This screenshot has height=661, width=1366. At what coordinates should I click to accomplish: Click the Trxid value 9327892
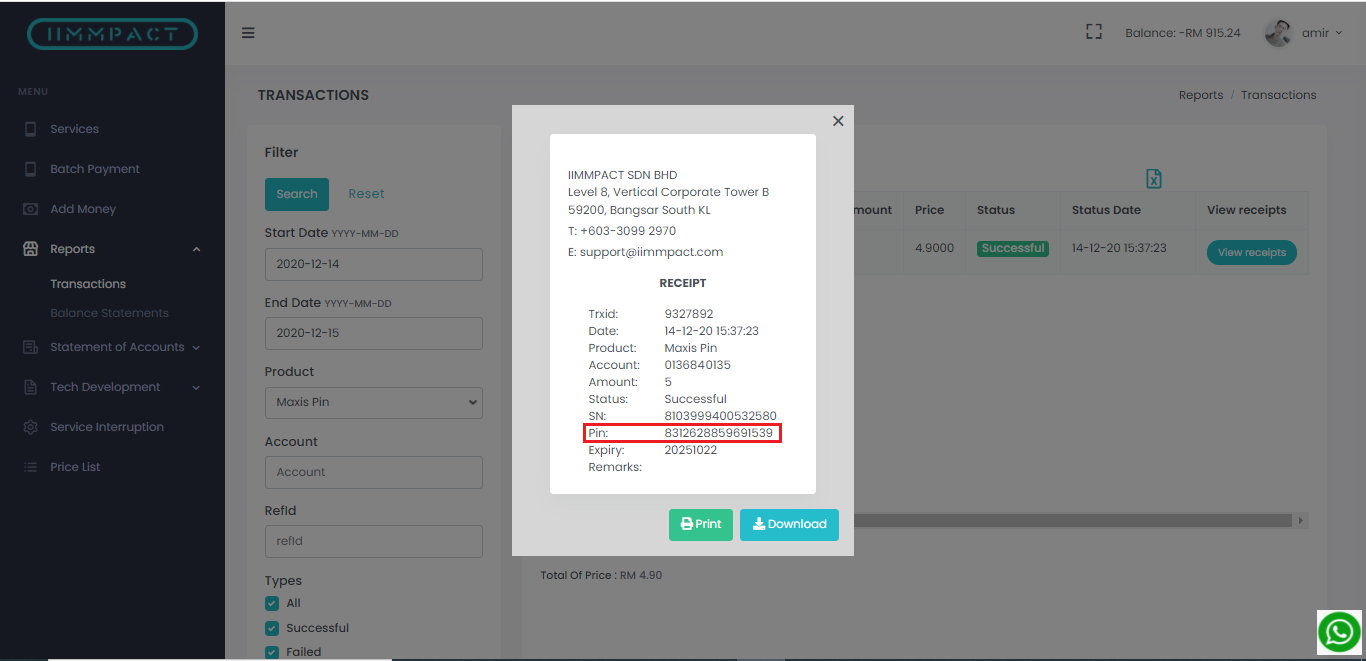pos(689,314)
